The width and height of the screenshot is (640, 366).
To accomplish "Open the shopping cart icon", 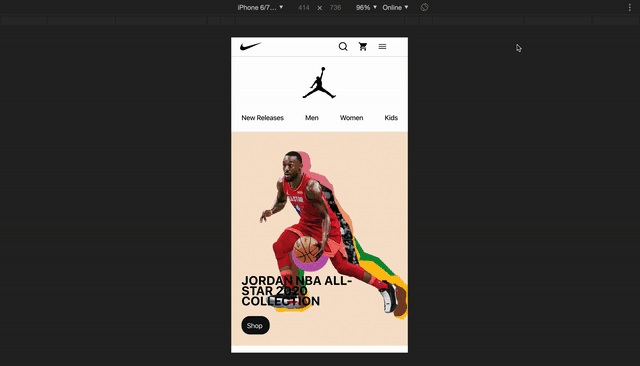I will 362,47.
